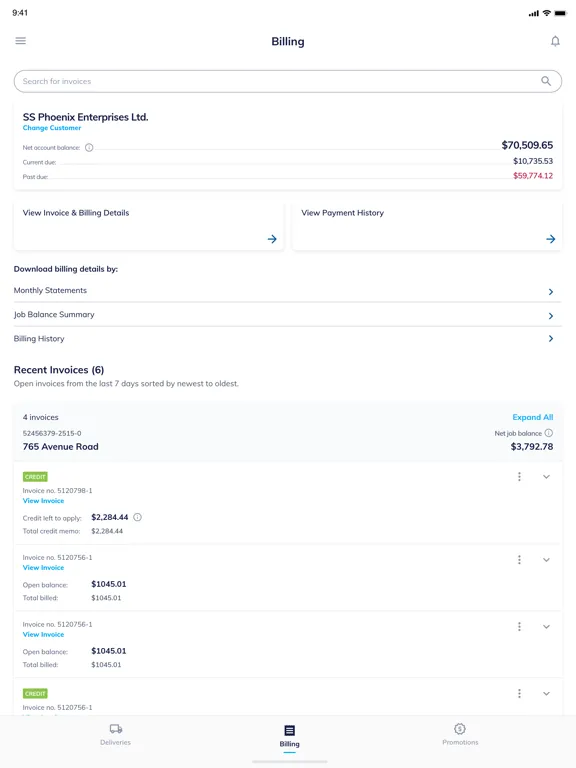Click the Search for invoices field
Image resolution: width=576 pixels, height=768 pixels.
(288, 81)
